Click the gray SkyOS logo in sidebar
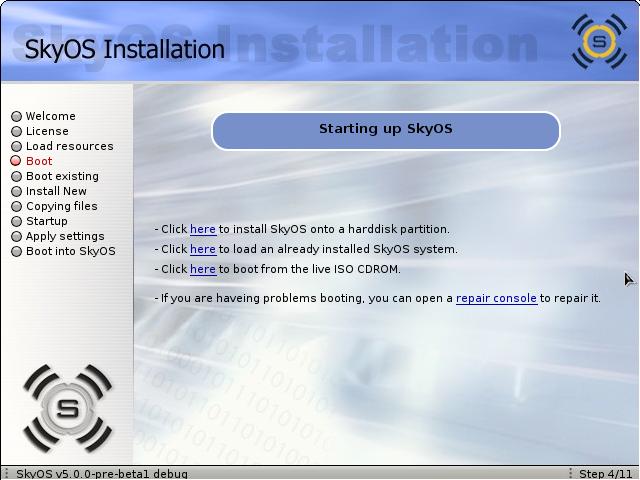The width and height of the screenshot is (640, 480). point(67,409)
